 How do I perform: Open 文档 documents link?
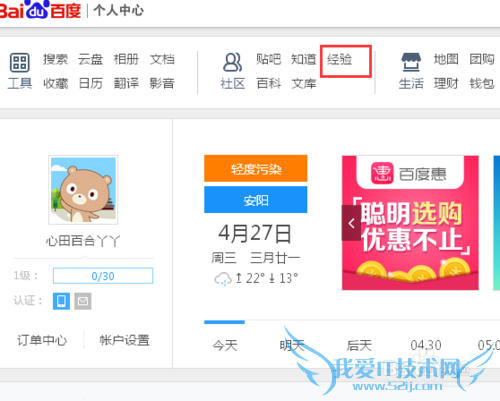162,59
